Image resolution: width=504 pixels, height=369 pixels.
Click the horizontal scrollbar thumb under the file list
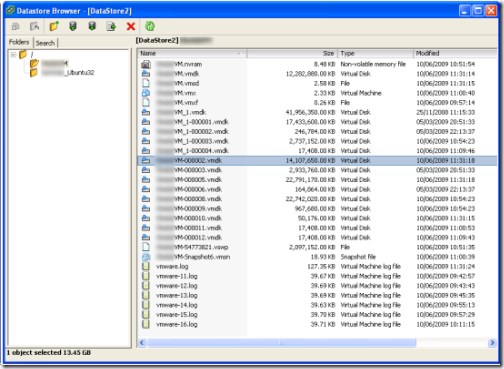click(282, 342)
